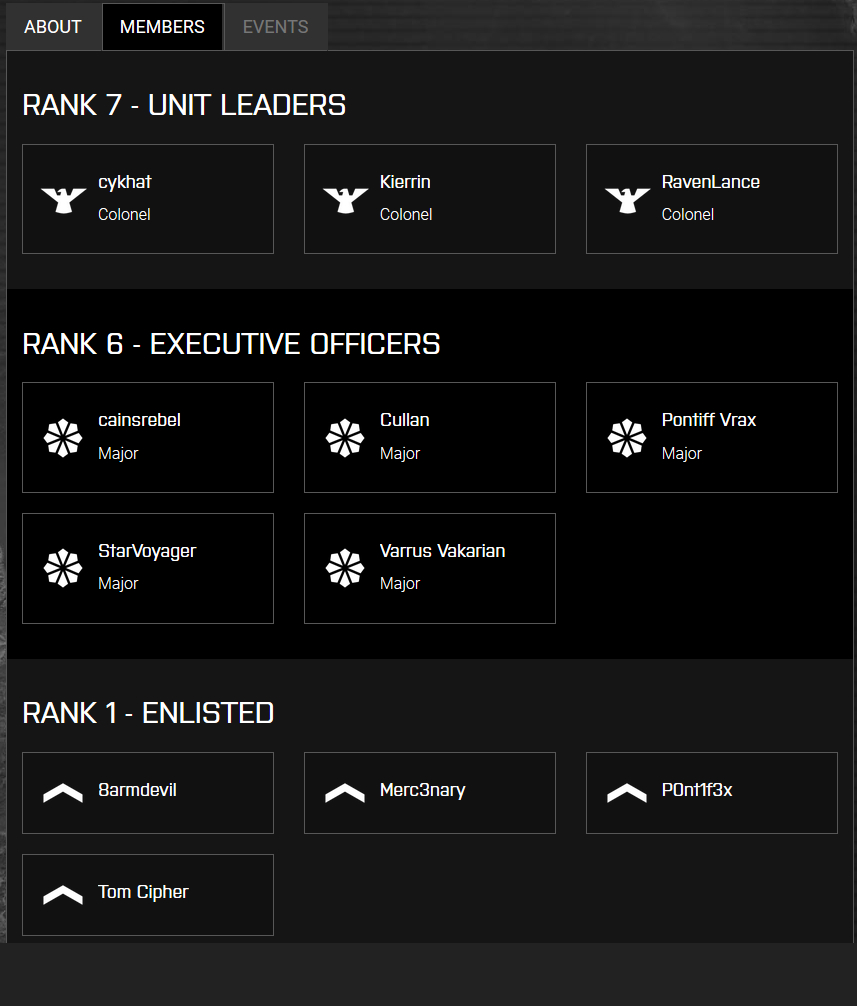This screenshot has height=1006, width=857.
Task: Click Merc3nary's enlisted chevron icon
Action: click(x=345, y=793)
